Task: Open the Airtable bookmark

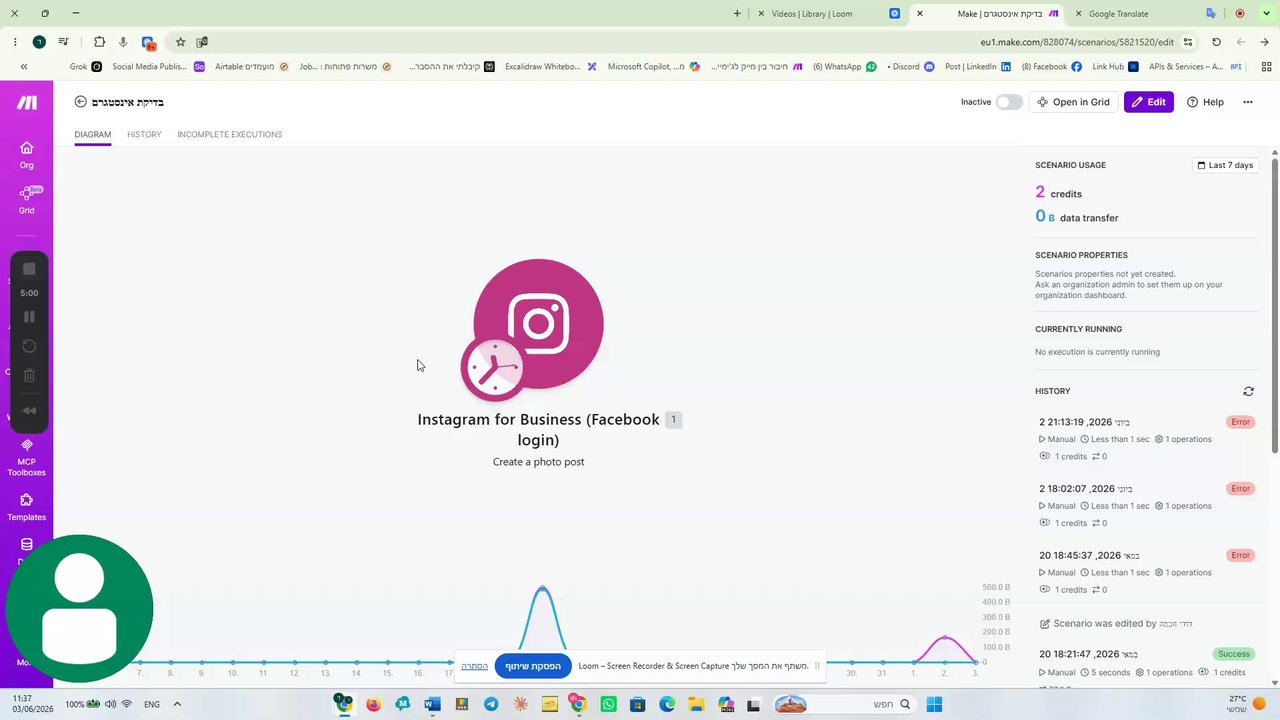Action: click(252, 67)
